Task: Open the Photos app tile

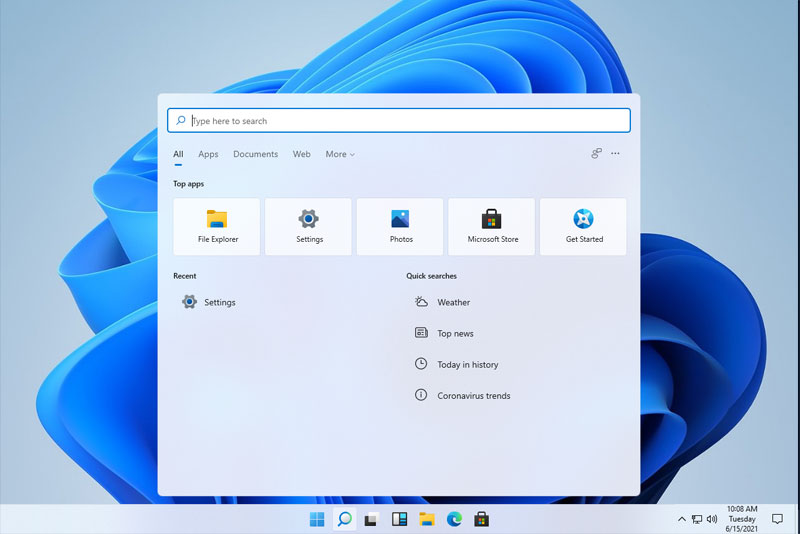Action: coord(401,226)
